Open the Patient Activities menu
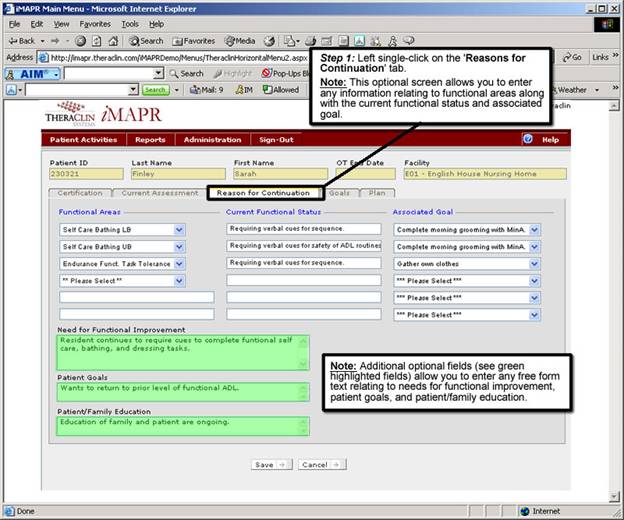The width and height of the screenshot is (624, 520). [84, 140]
